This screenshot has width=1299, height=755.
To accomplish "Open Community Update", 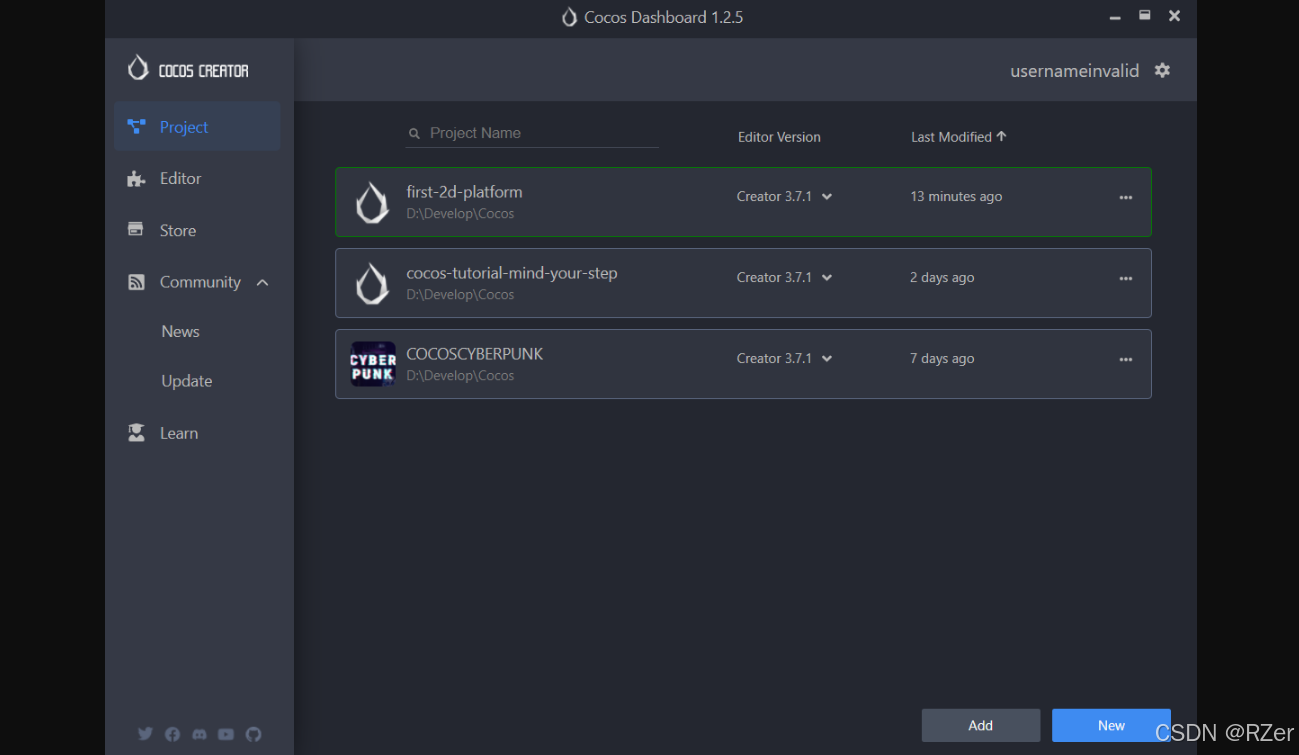I will [x=187, y=381].
